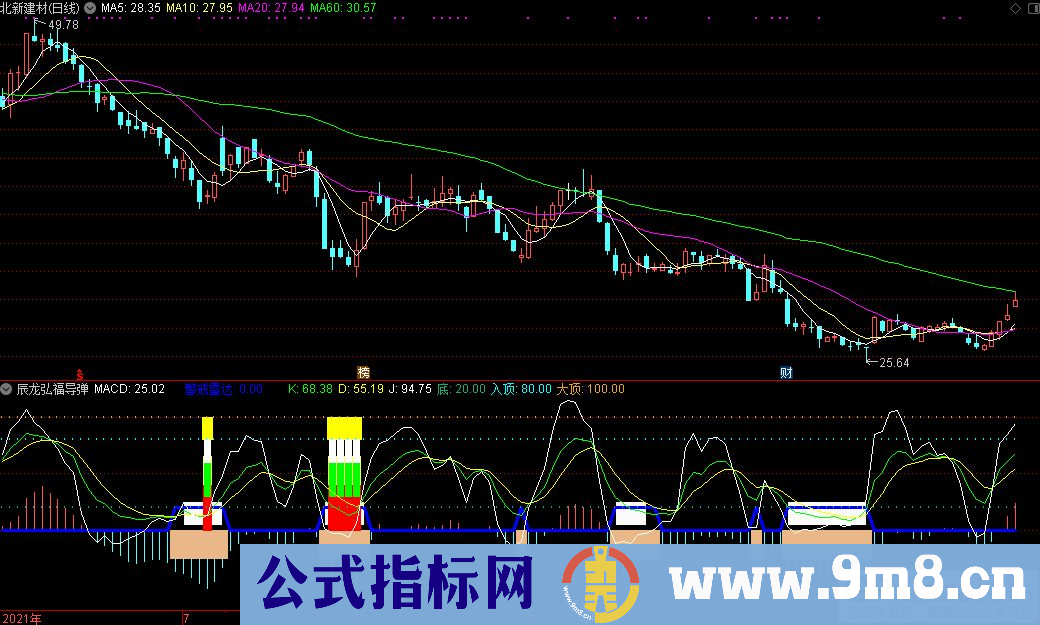
Task: Click the 底: 20.00 label
Action: coord(462,389)
